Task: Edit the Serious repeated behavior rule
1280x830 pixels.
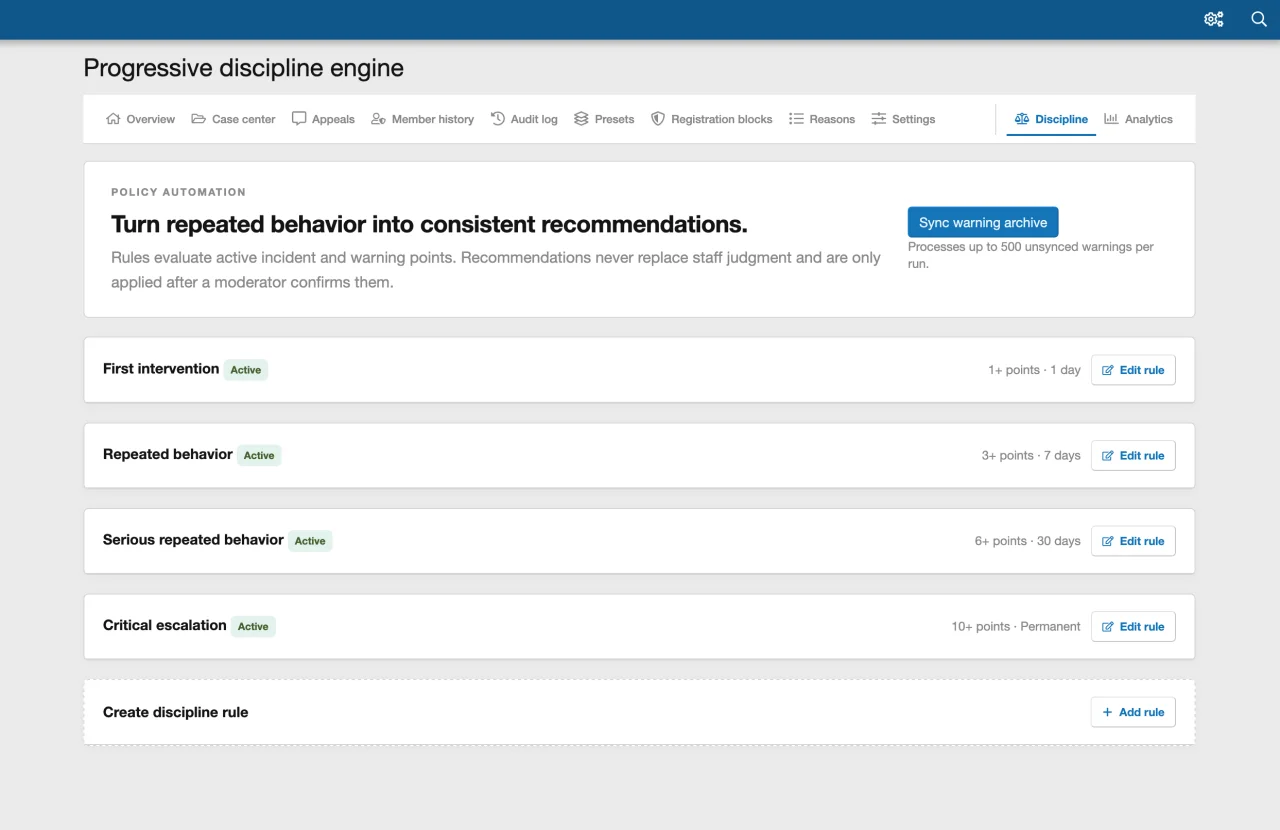Action: coord(1133,541)
